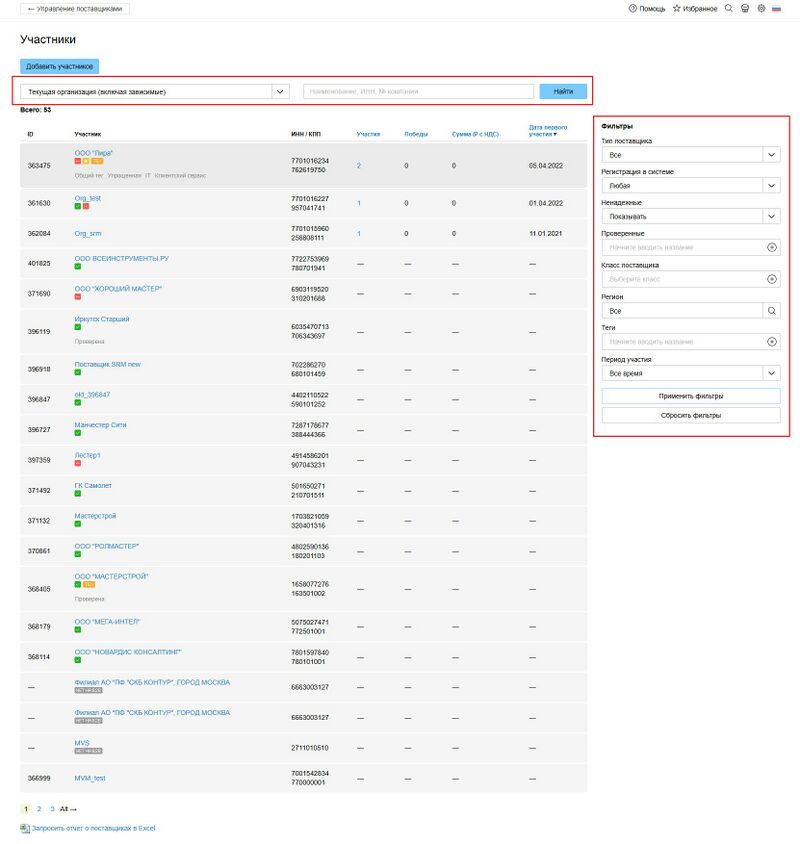
Task: Expand the Тип поставщика dropdown
Action: (771, 155)
